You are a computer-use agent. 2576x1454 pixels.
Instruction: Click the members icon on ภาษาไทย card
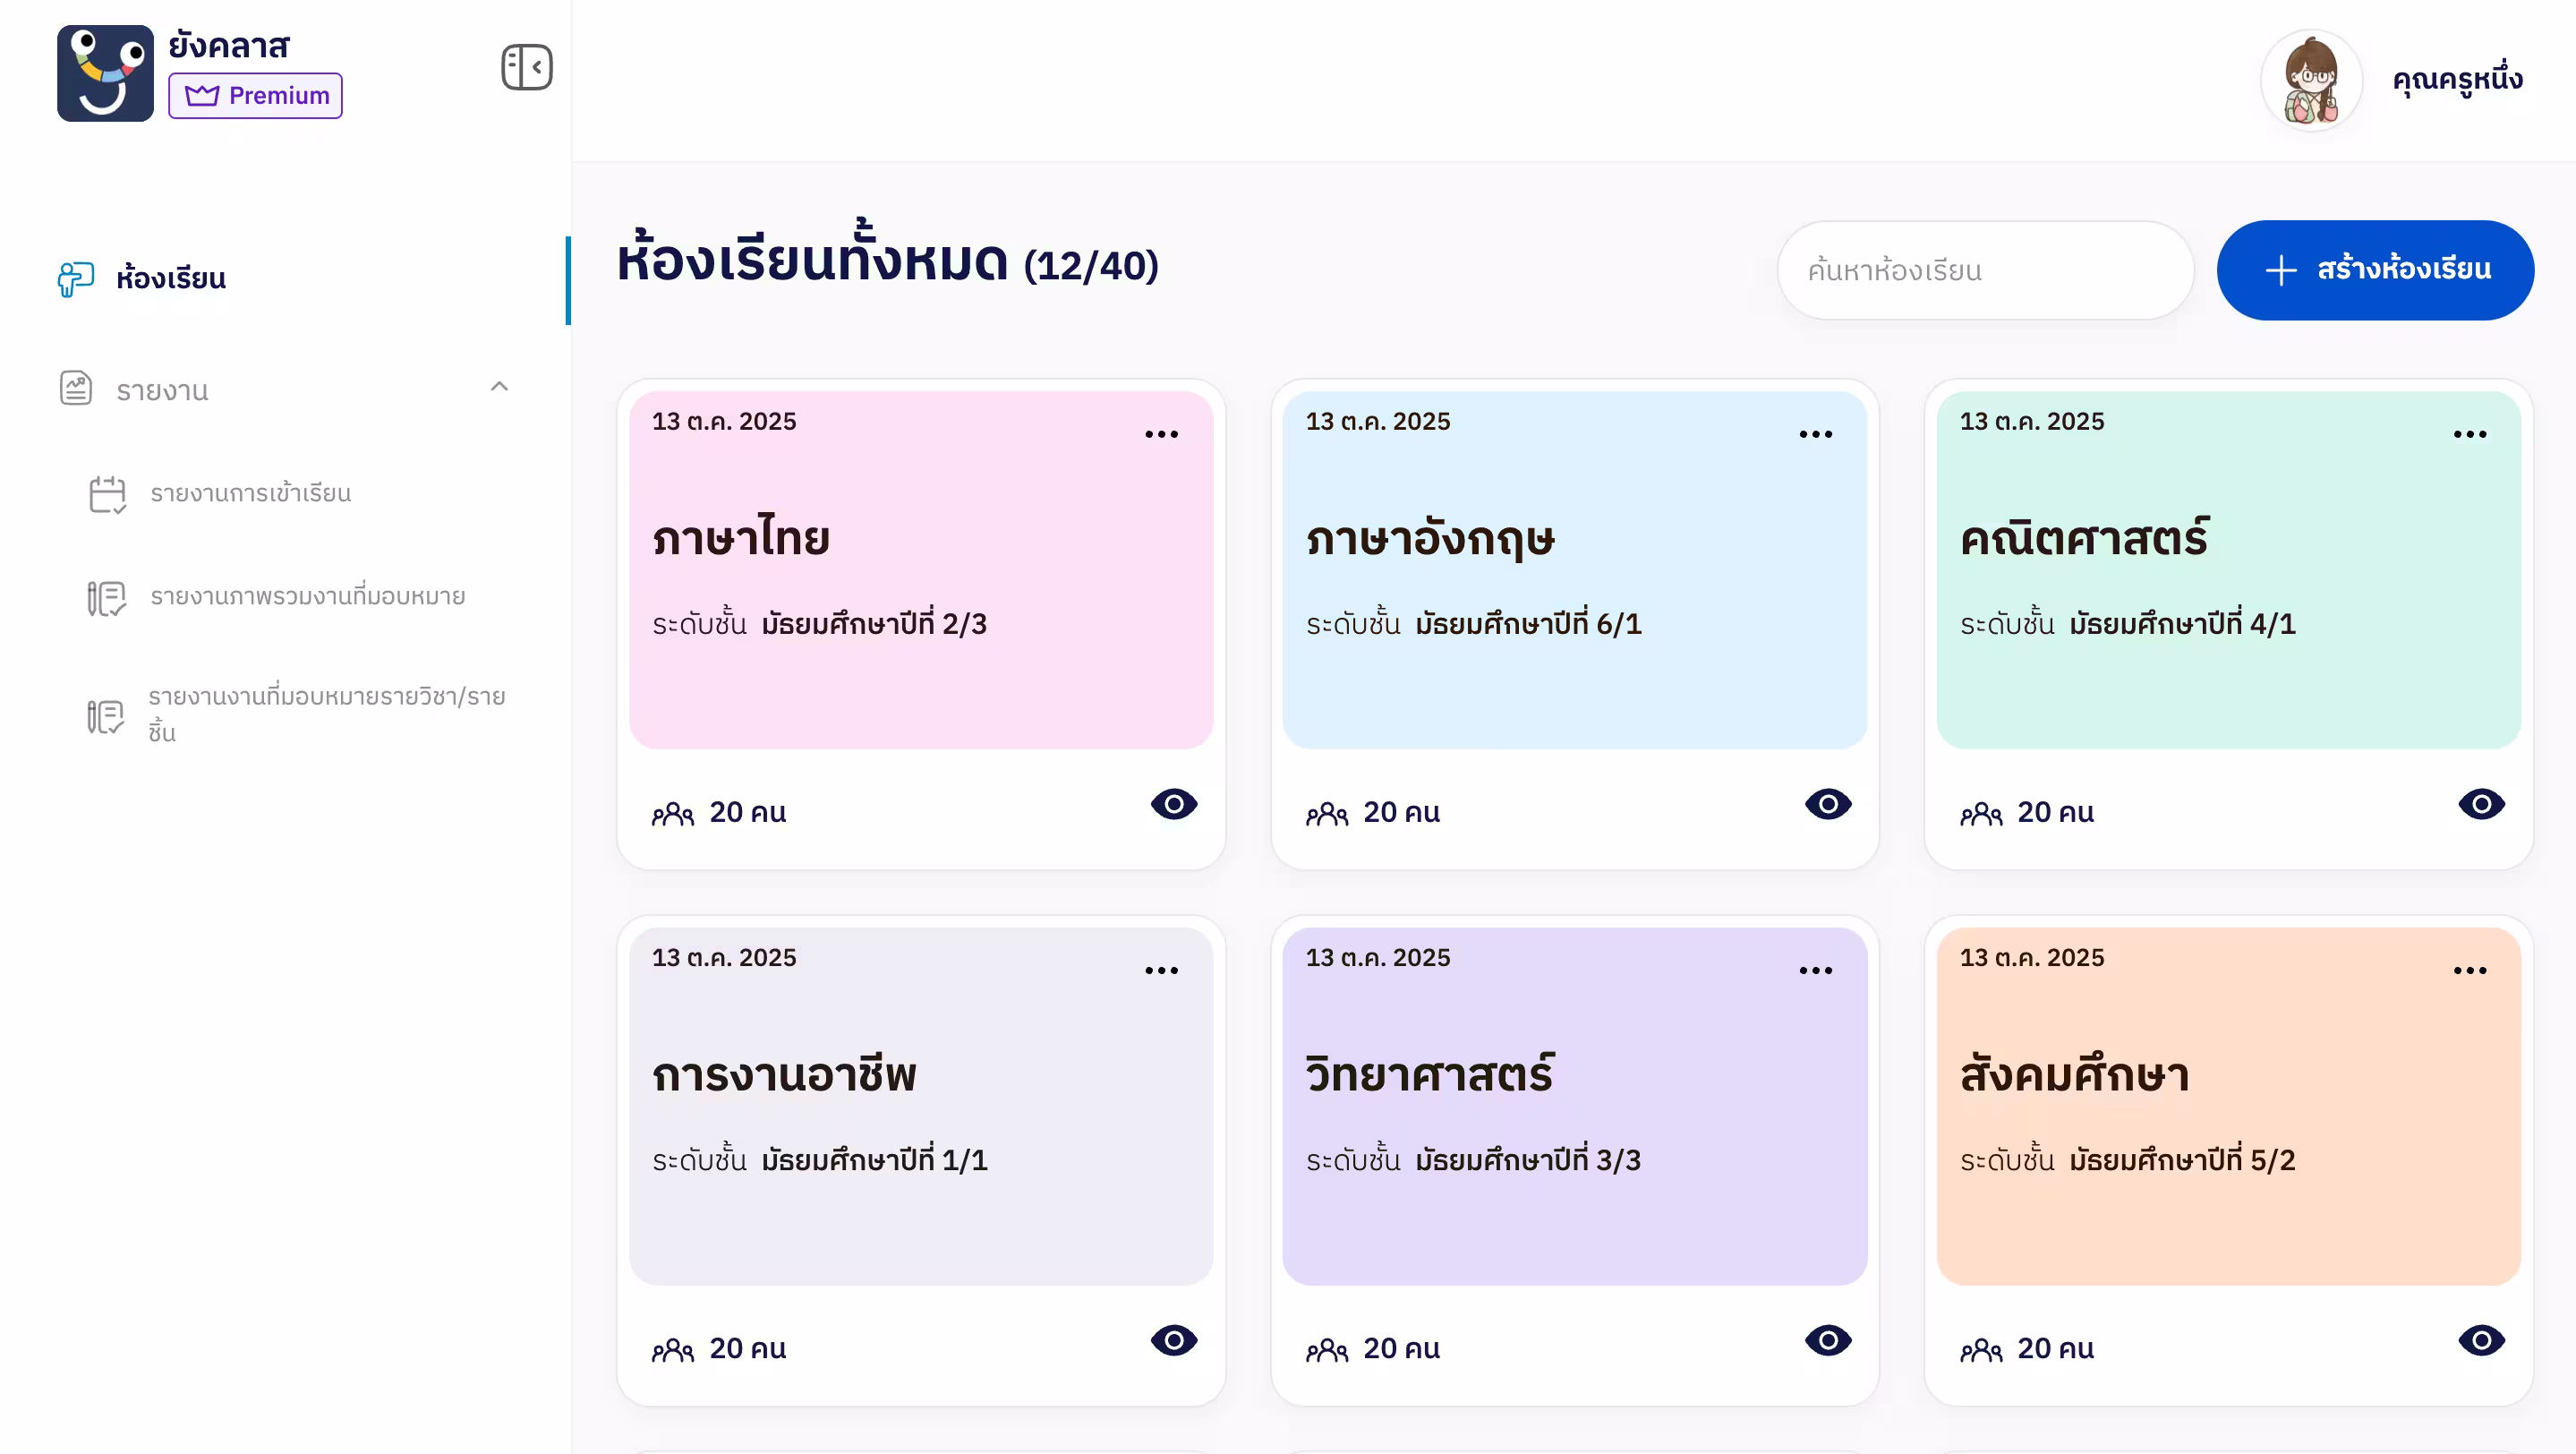673,813
